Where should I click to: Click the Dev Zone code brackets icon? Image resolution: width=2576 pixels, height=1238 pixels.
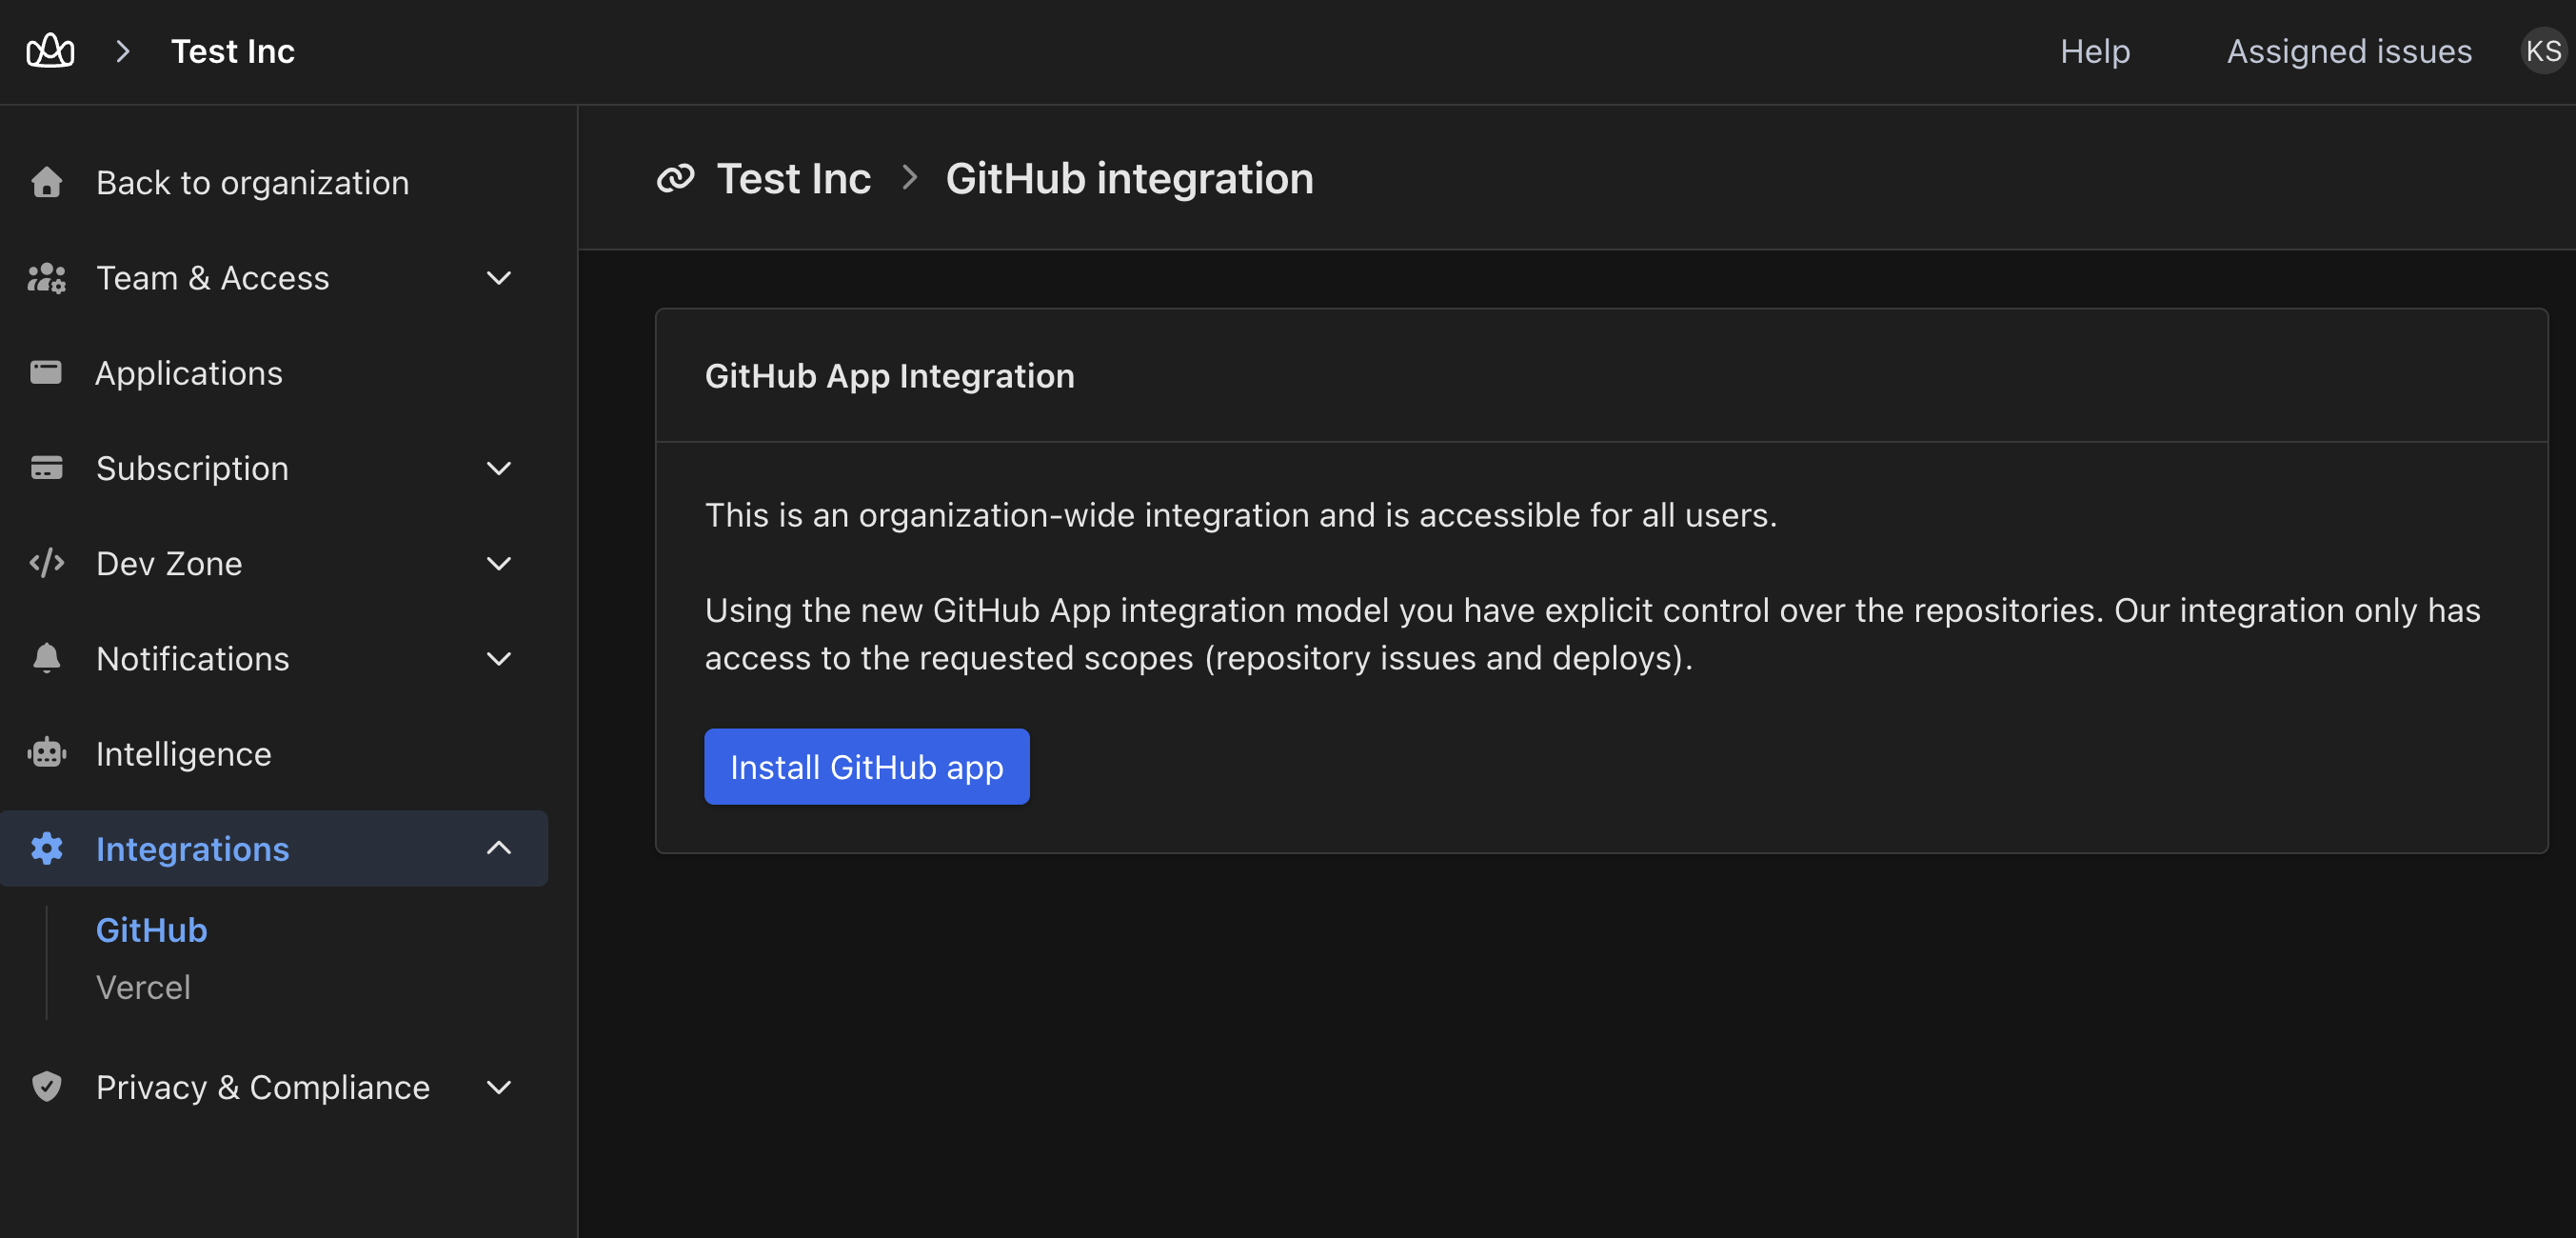coord(46,563)
